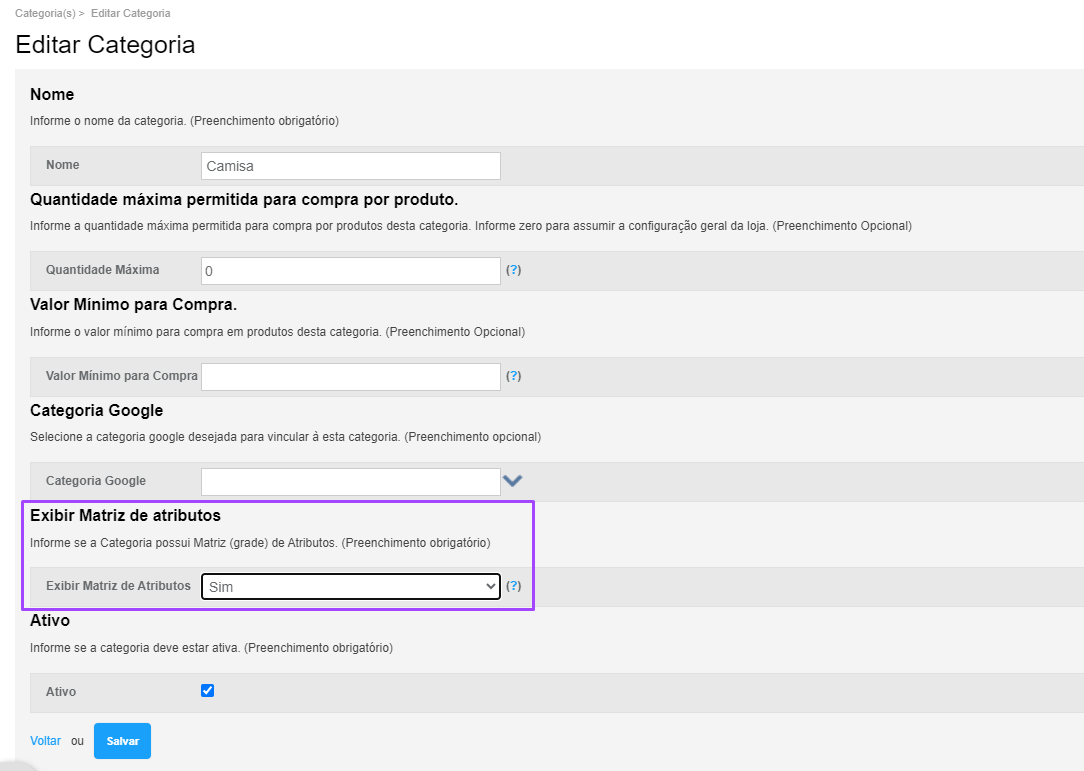1084x771 pixels.
Task: Click 'Informe o nome da categoria' description text
Action: (185, 121)
